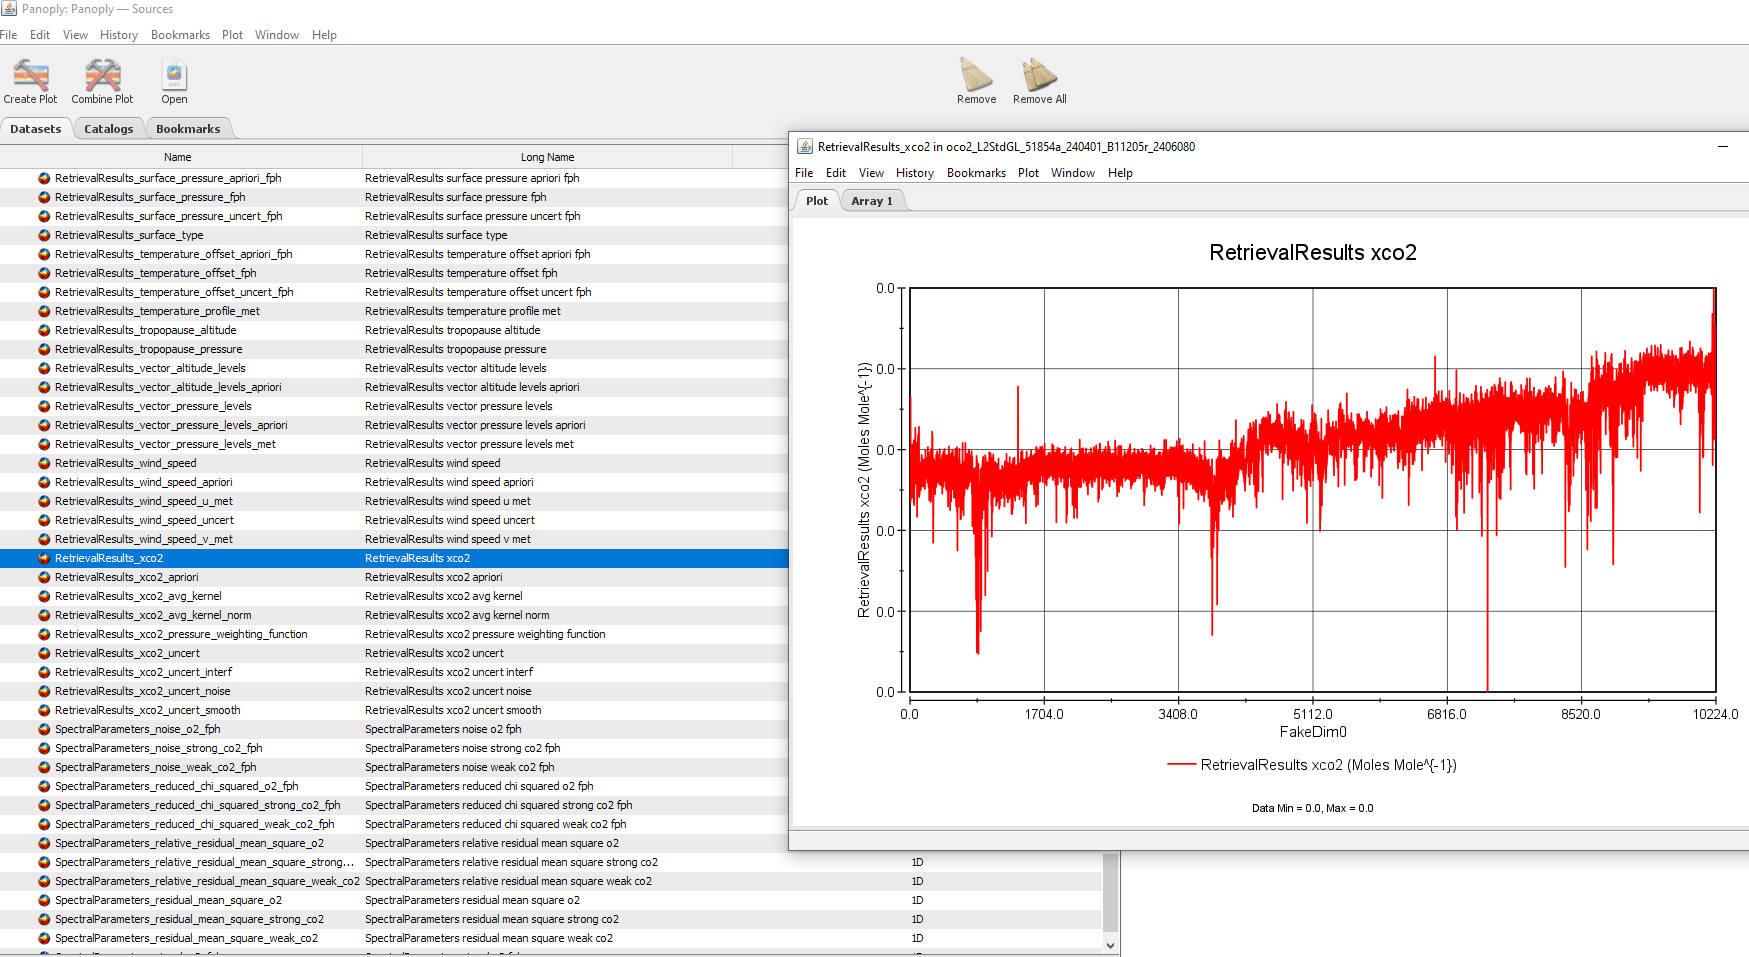The height and width of the screenshot is (957, 1749).
Task: Click the globe icon beside RetrievalResults_vector_altitude_levels
Action: (x=44, y=368)
